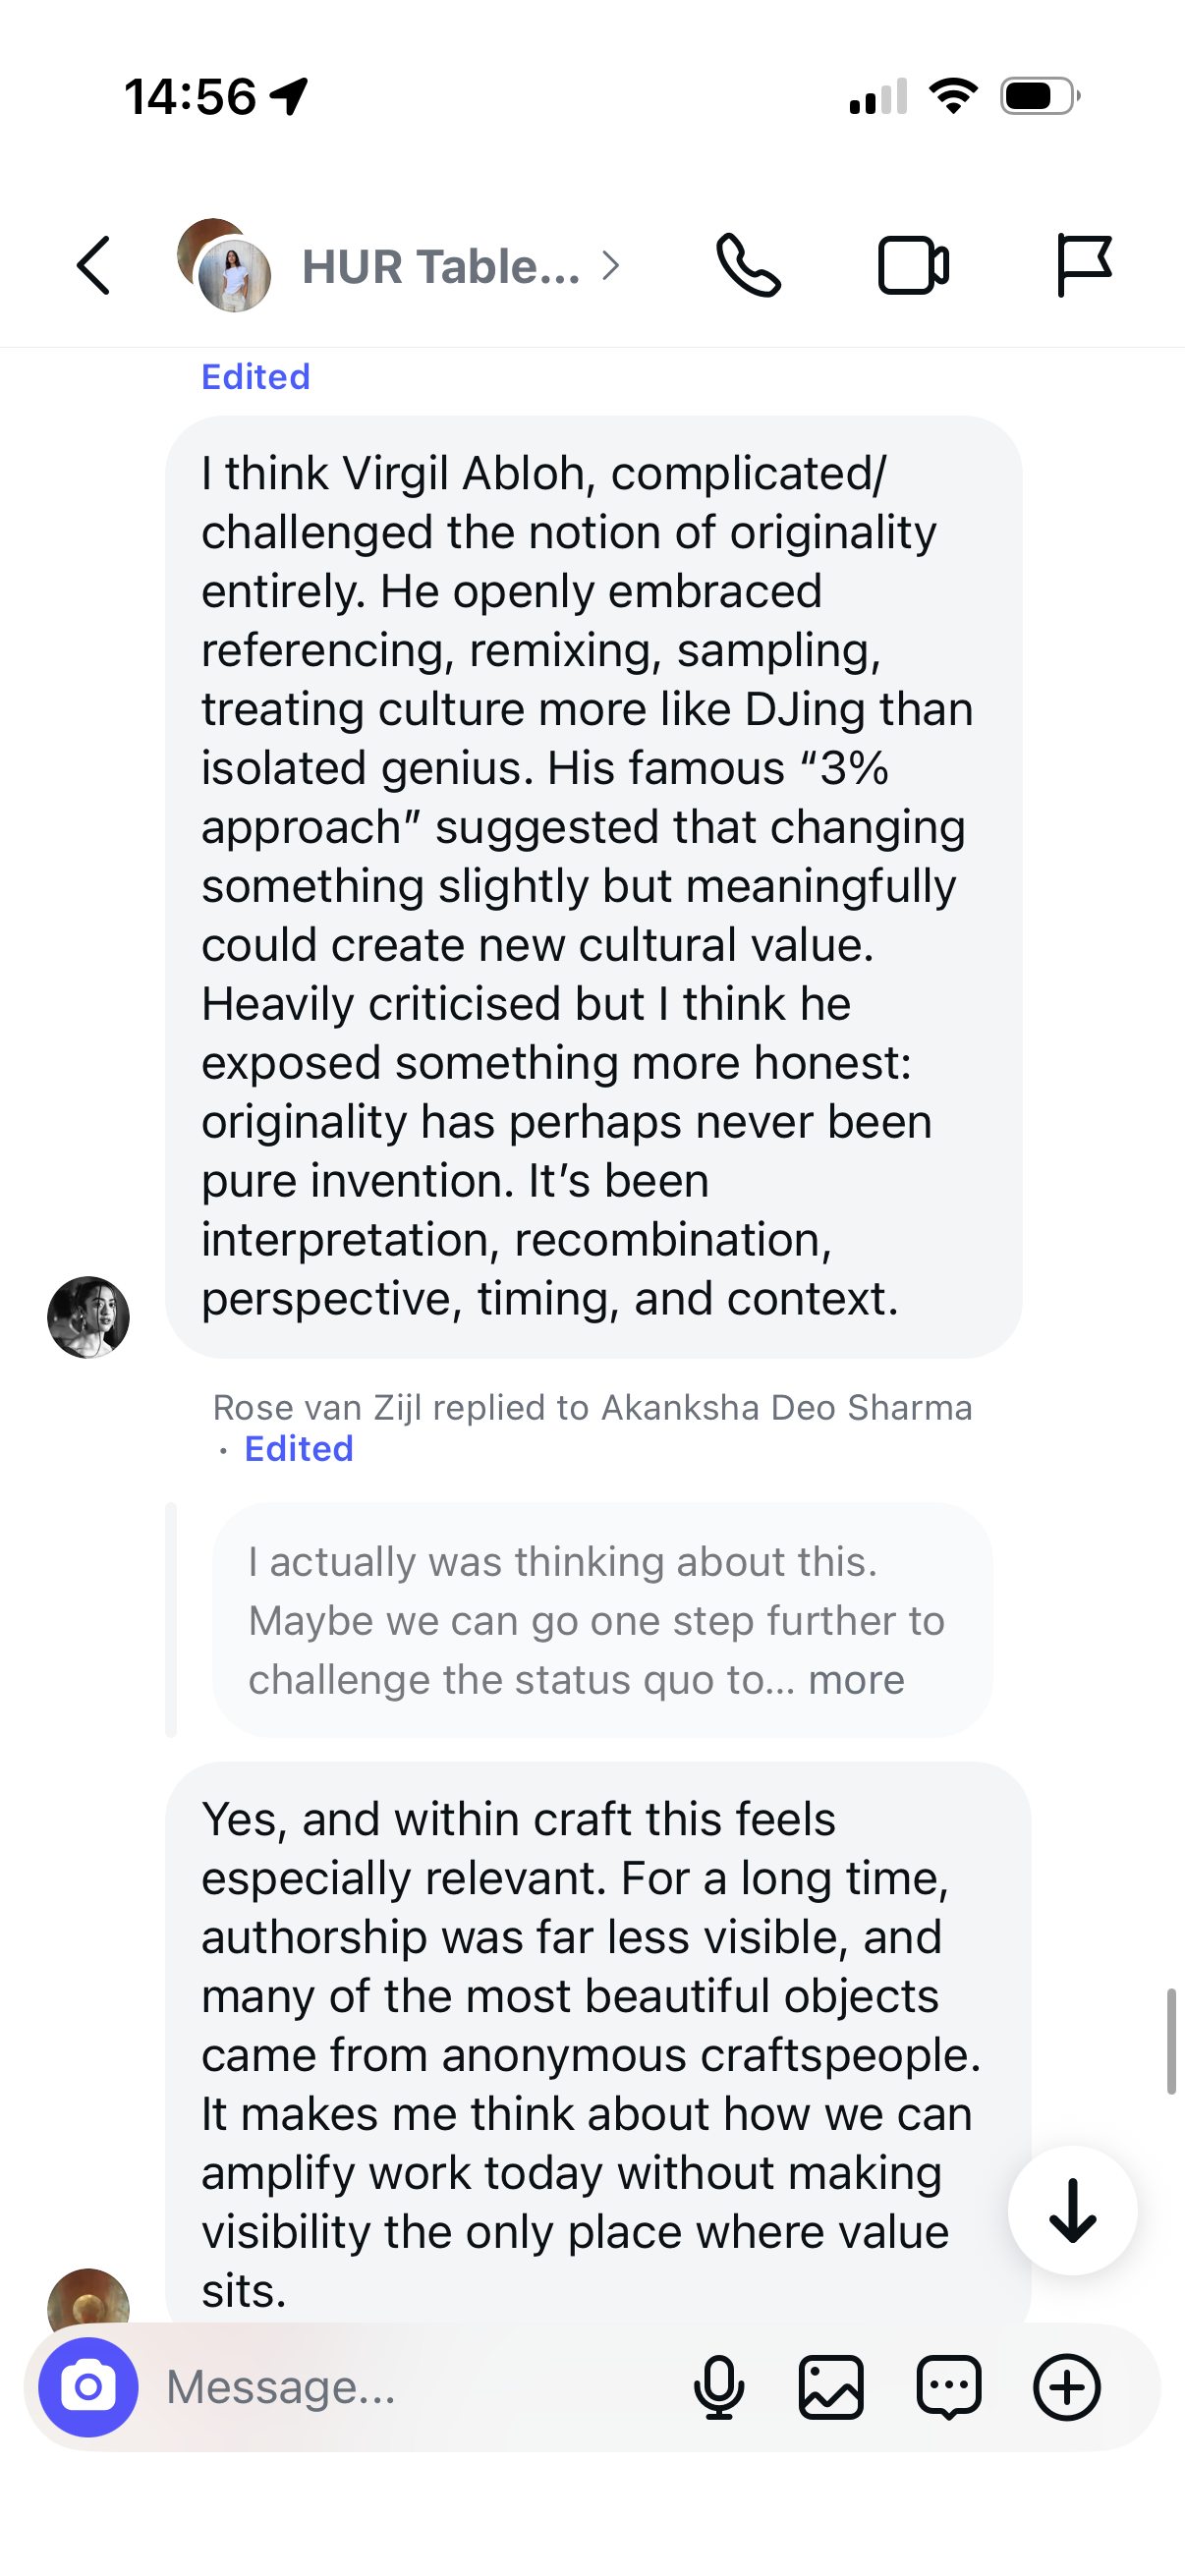Image resolution: width=1185 pixels, height=2576 pixels.
Task: Open more options with plus icon
Action: pos(1067,2387)
